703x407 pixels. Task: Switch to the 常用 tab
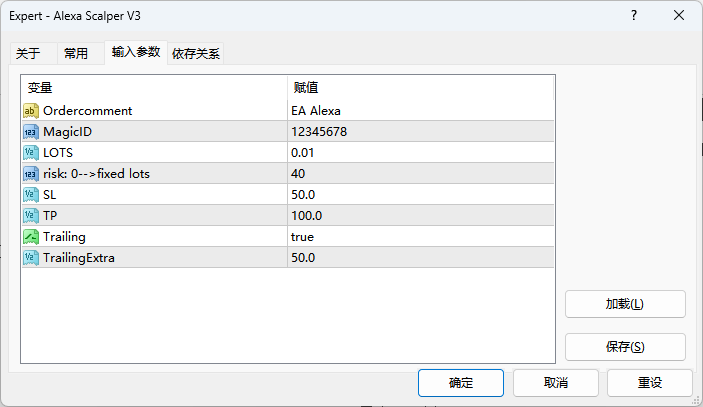(x=76, y=54)
